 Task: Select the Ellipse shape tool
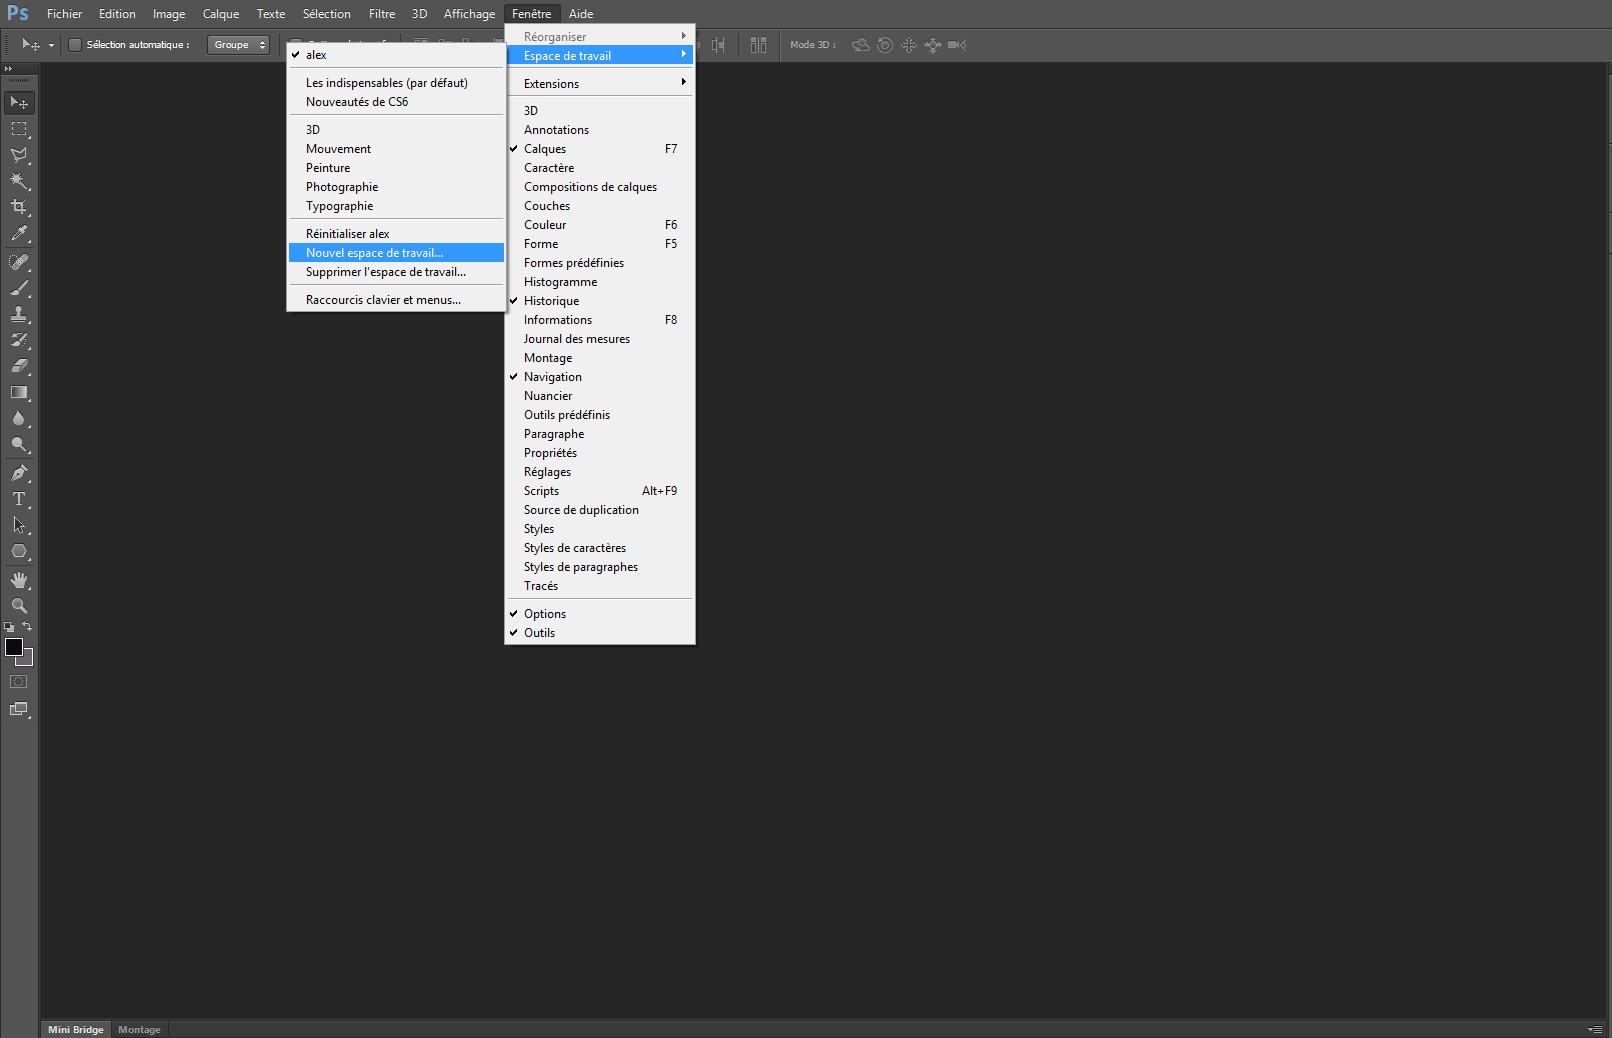pos(19,551)
